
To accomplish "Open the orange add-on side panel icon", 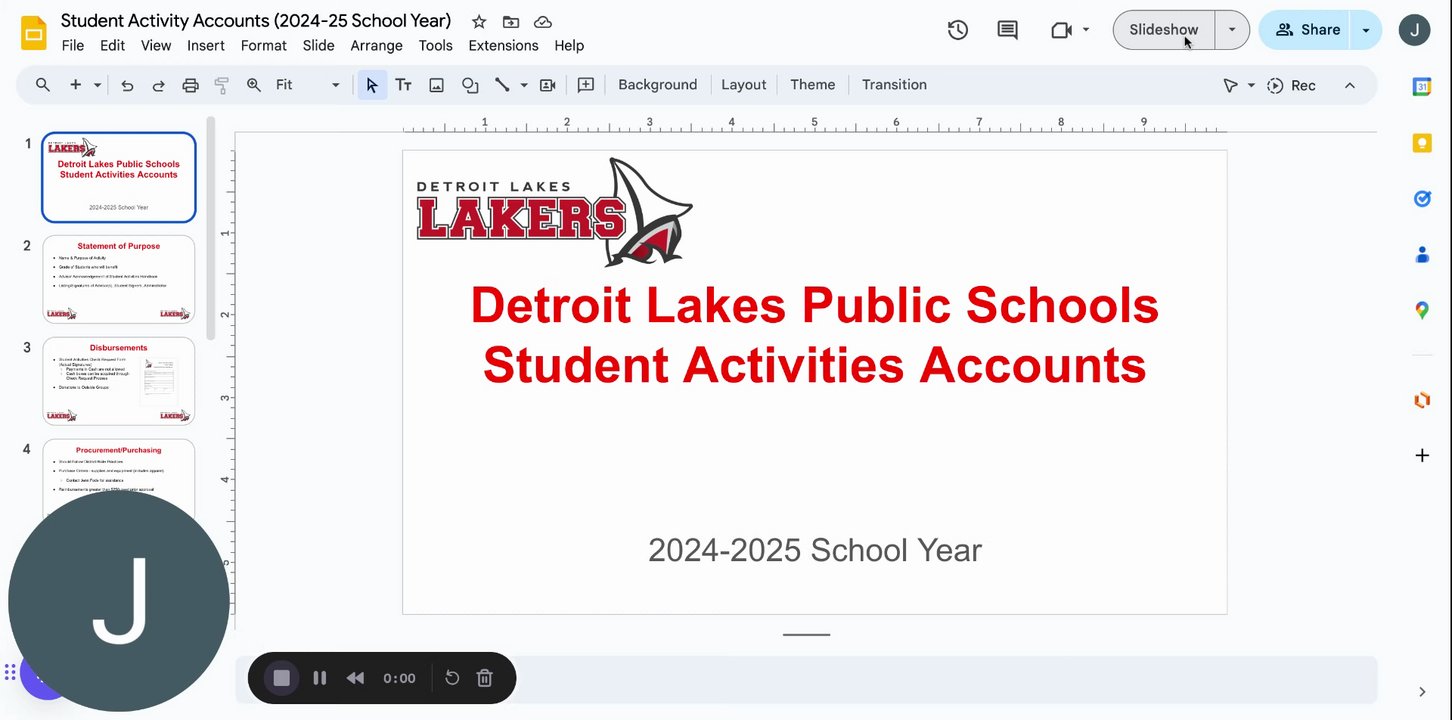I will (x=1422, y=400).
